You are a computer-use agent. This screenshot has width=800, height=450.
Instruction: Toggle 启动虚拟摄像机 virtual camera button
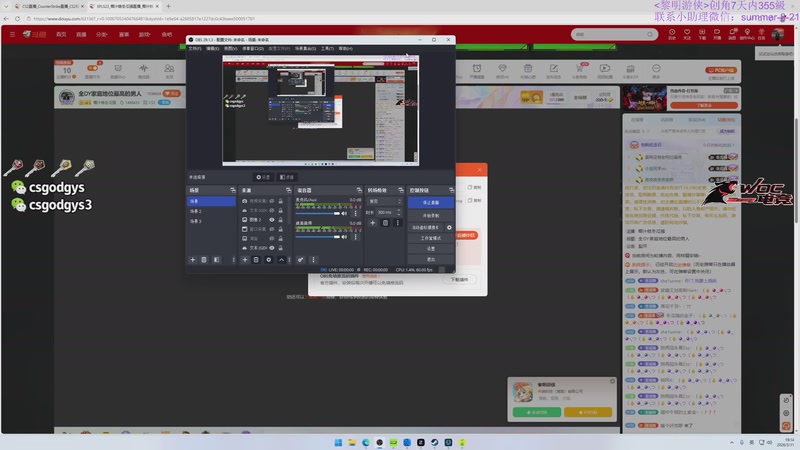pos(426,228)
